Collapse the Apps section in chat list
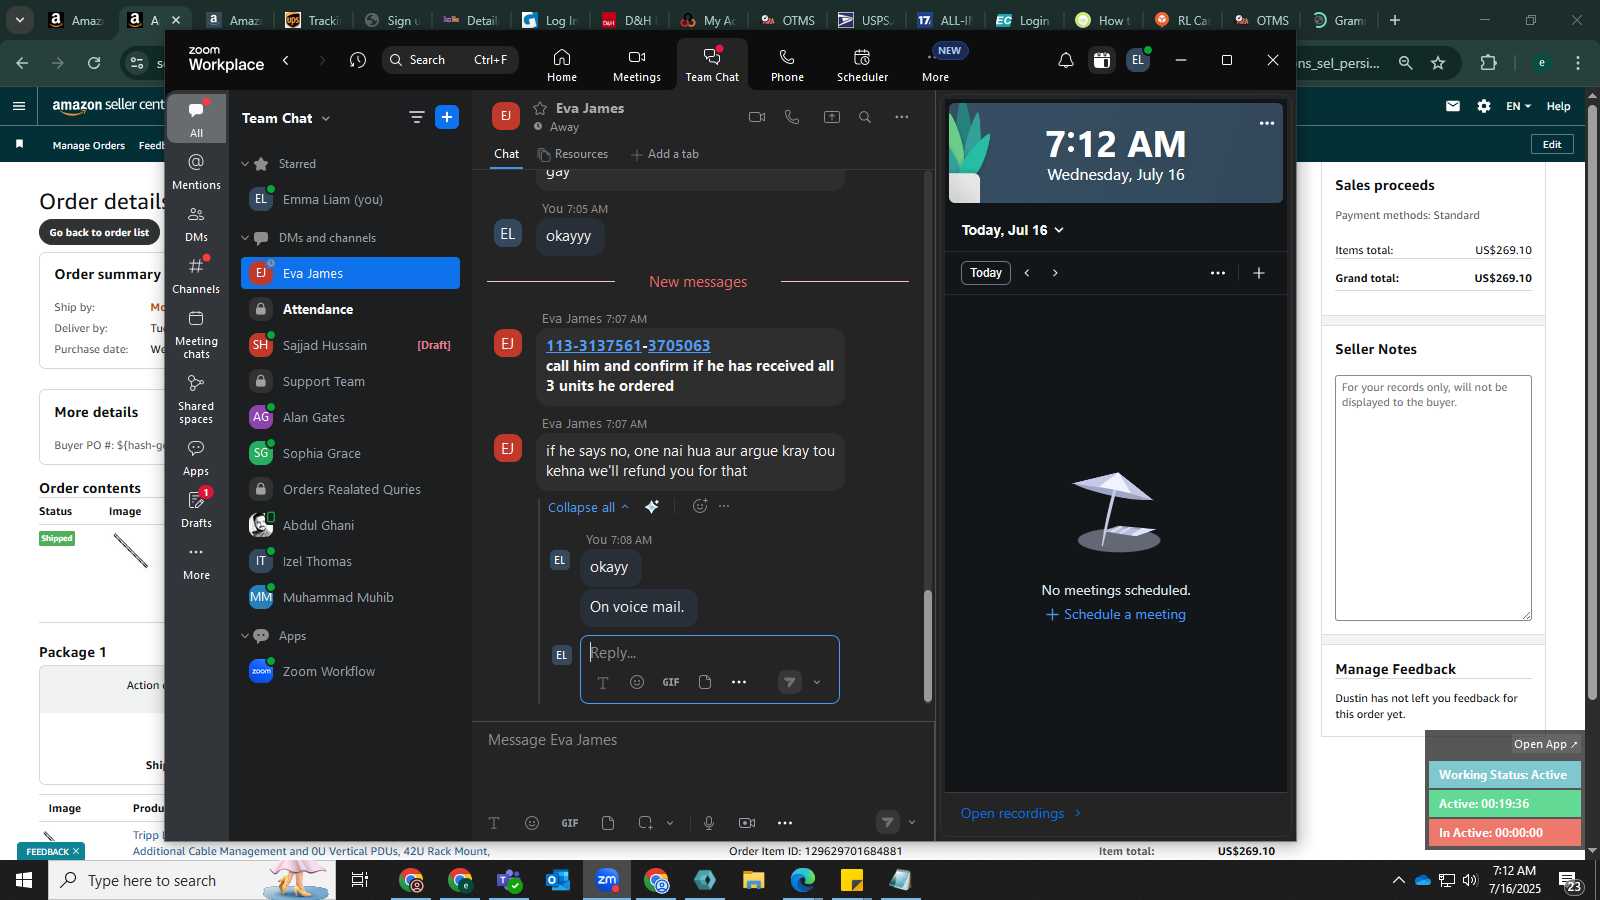This screenshot has width=1600, height=900. [x=245, y=636]
